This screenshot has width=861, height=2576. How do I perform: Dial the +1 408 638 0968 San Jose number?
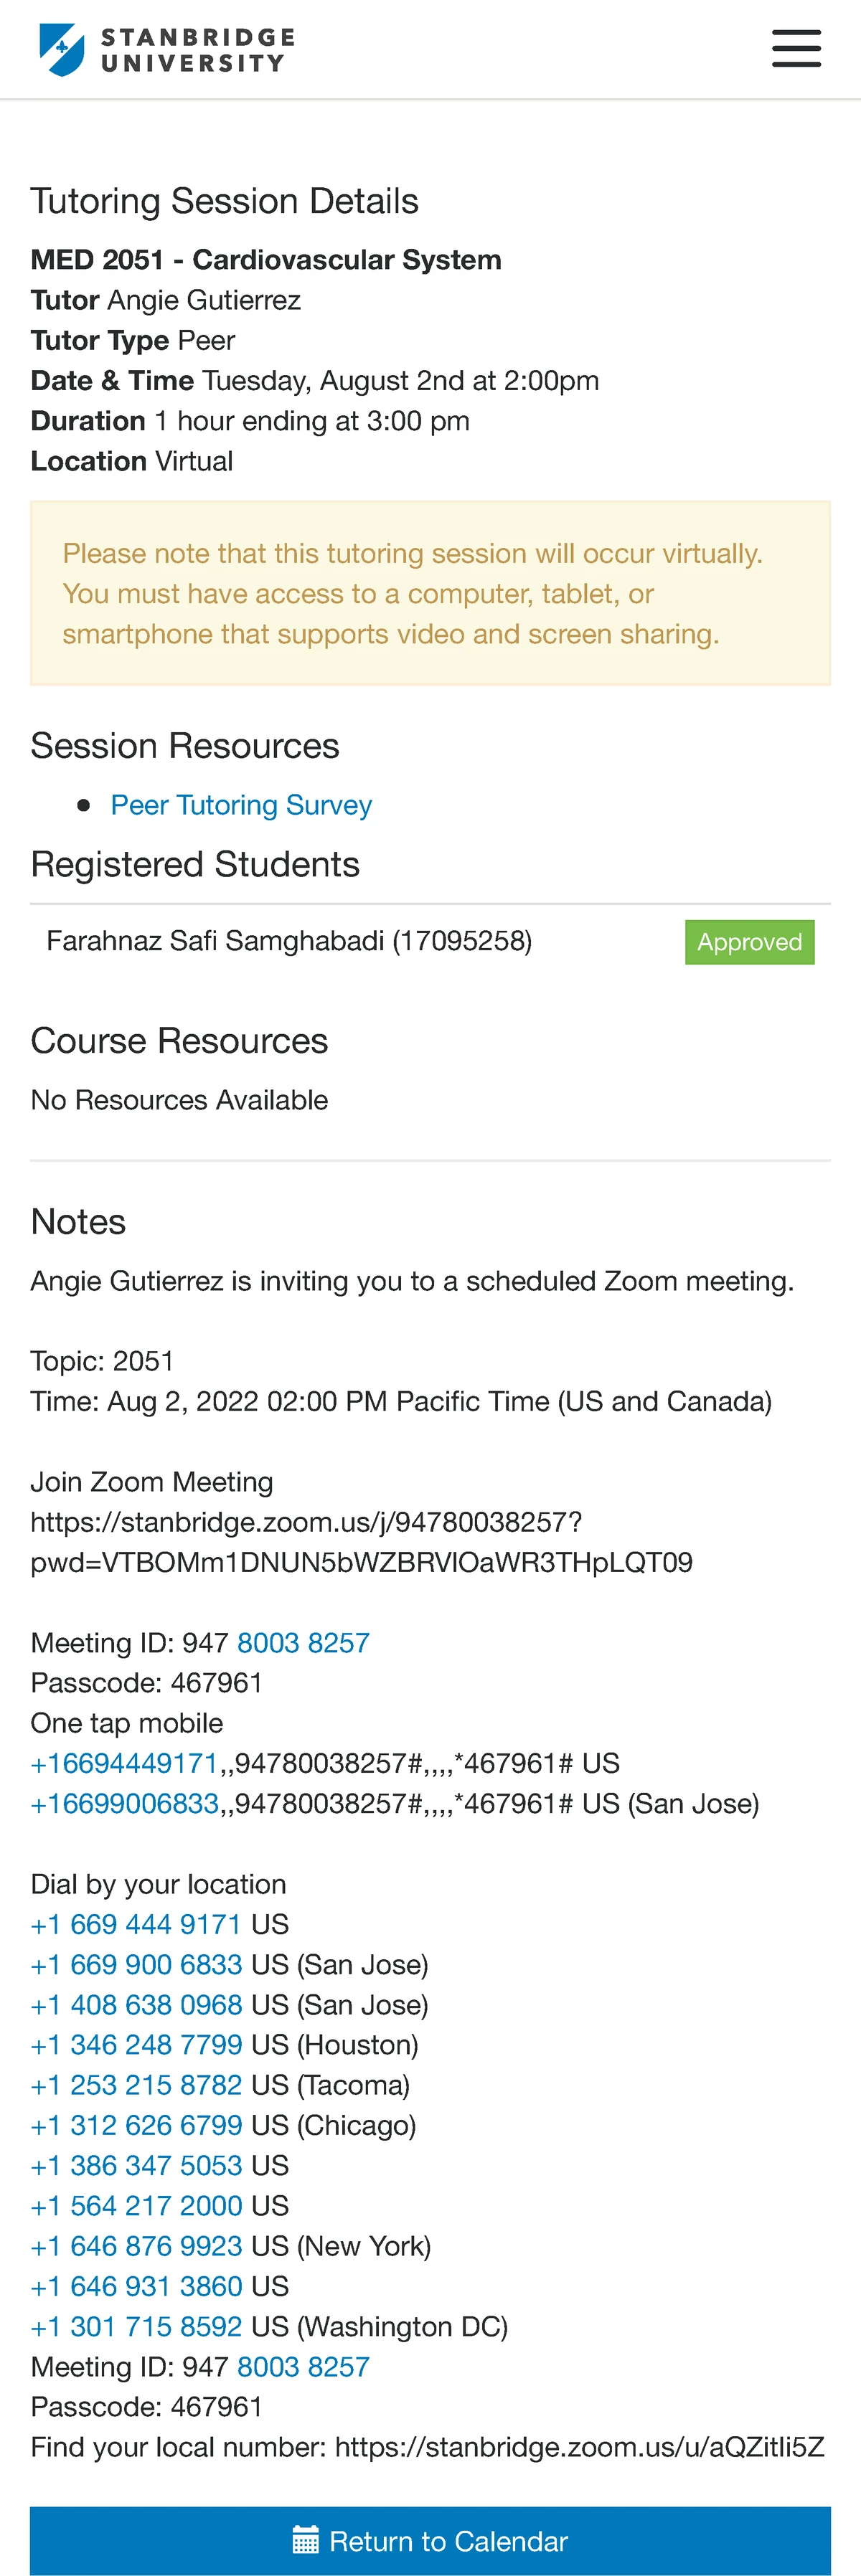point(136,2005)
